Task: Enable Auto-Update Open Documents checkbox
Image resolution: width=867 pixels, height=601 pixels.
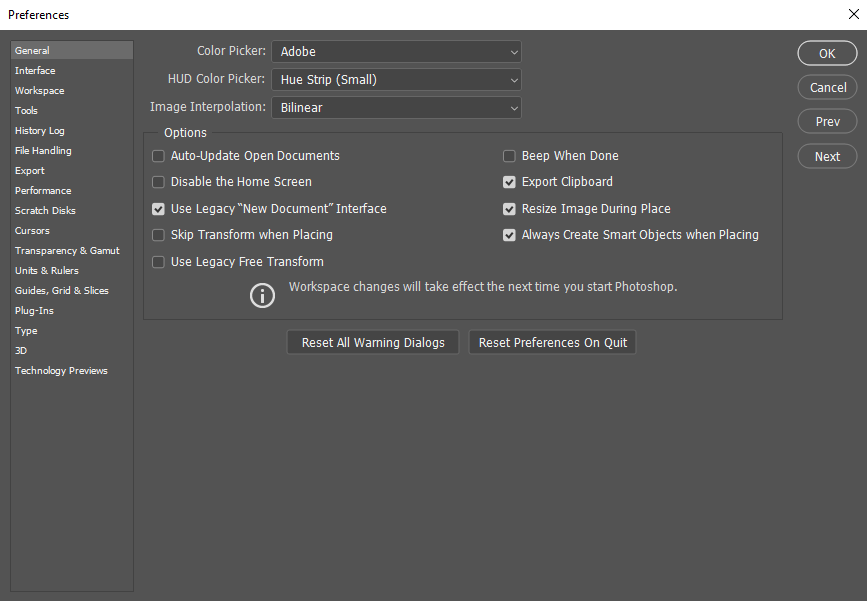Action: [158, 156]
